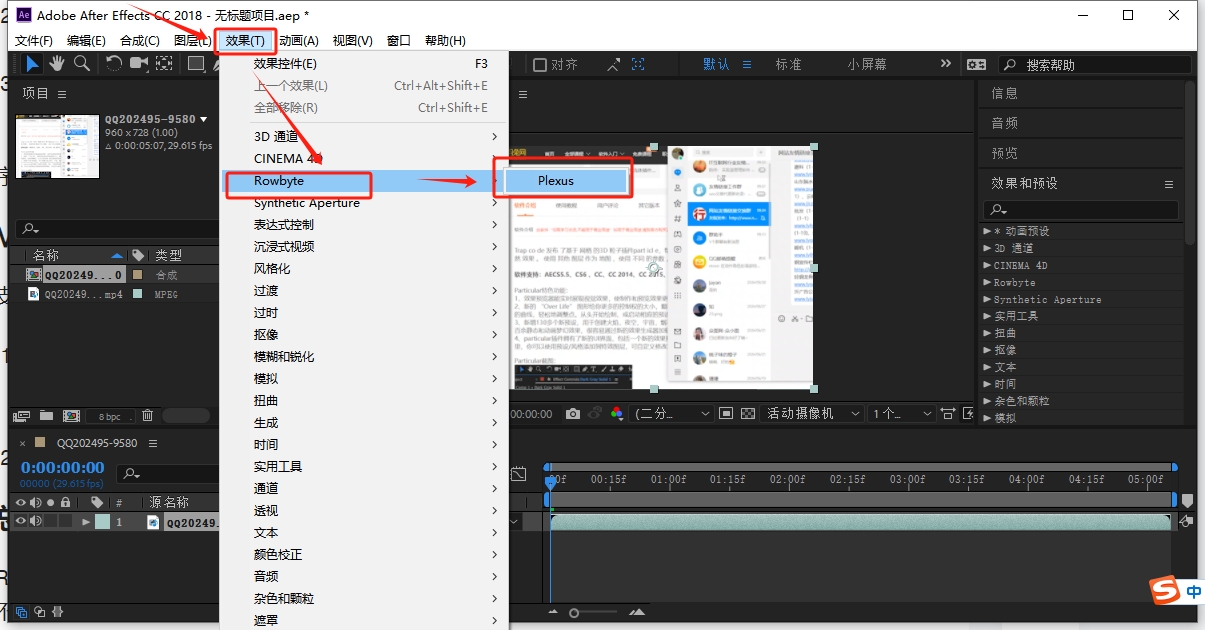Hide layer 1 using the eye toggle
The width and height of the screenshot is (1205, 630).
click(x=21, y=521)
